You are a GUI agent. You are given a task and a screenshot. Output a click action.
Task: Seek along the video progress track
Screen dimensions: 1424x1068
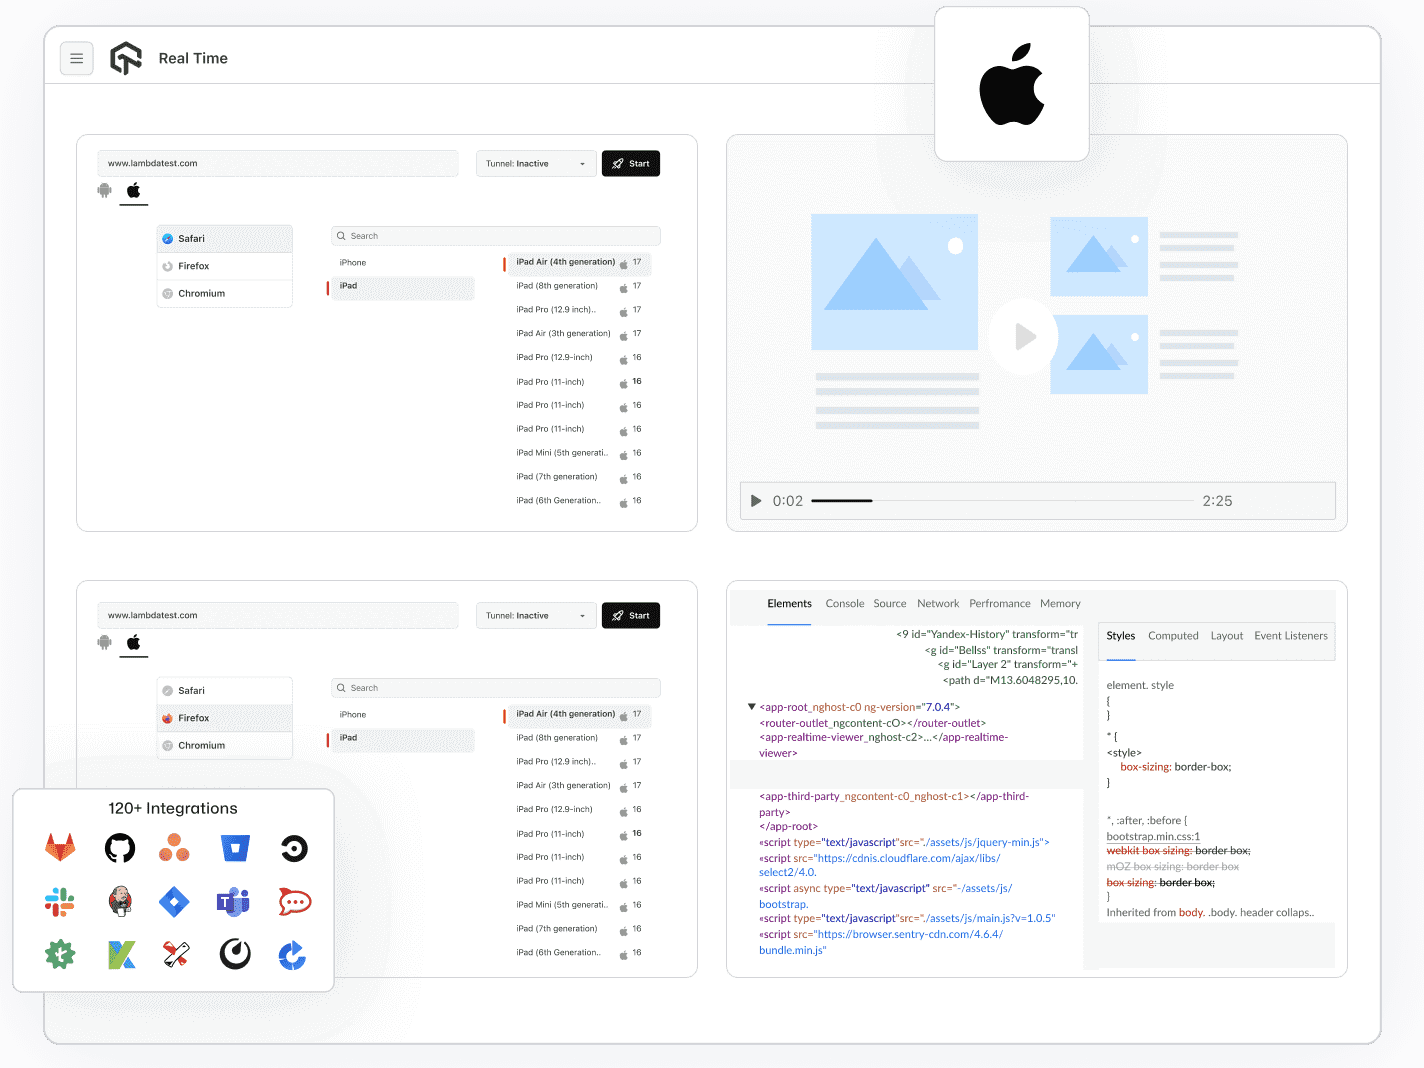point(1002,500)
